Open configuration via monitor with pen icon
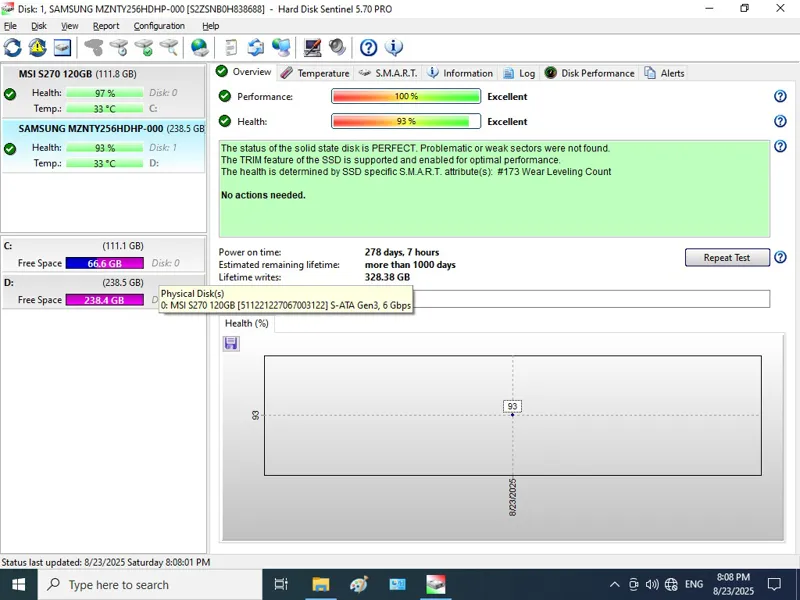800x600 pixels. click(312, 47)
